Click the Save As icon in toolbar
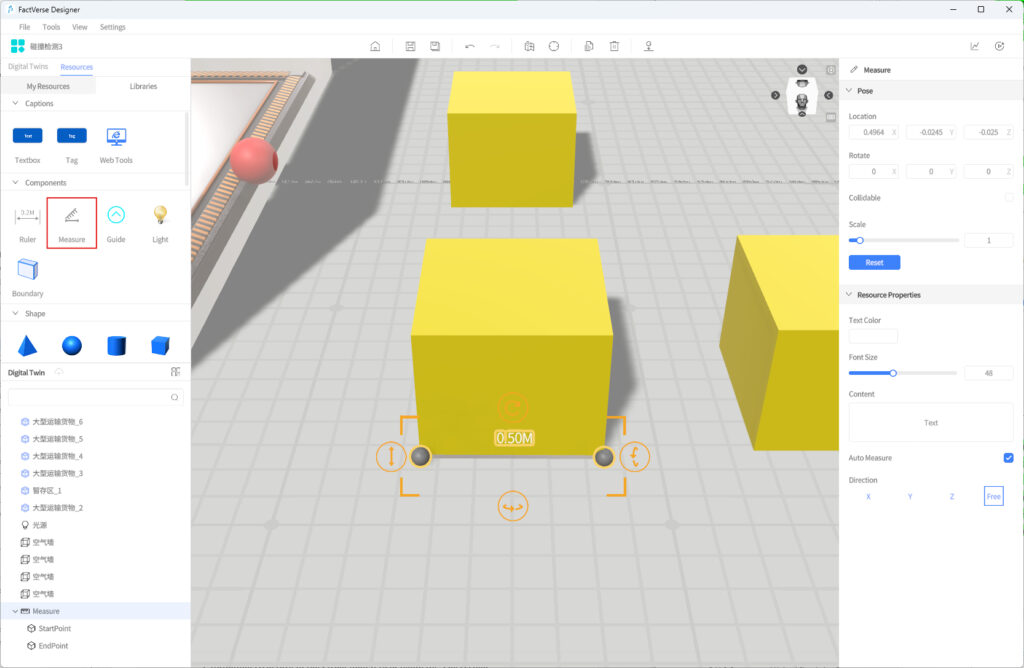 [435, 46]
